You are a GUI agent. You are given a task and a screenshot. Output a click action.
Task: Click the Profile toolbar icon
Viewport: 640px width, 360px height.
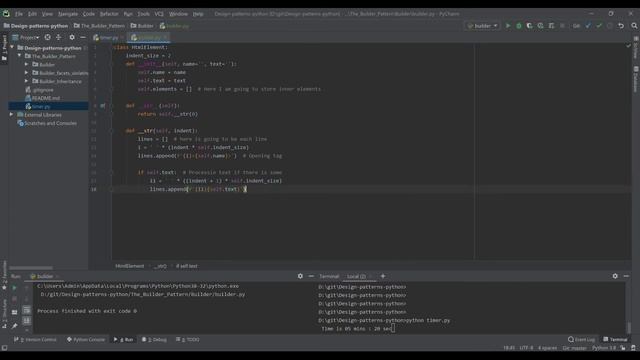click(x=540, y=26)
